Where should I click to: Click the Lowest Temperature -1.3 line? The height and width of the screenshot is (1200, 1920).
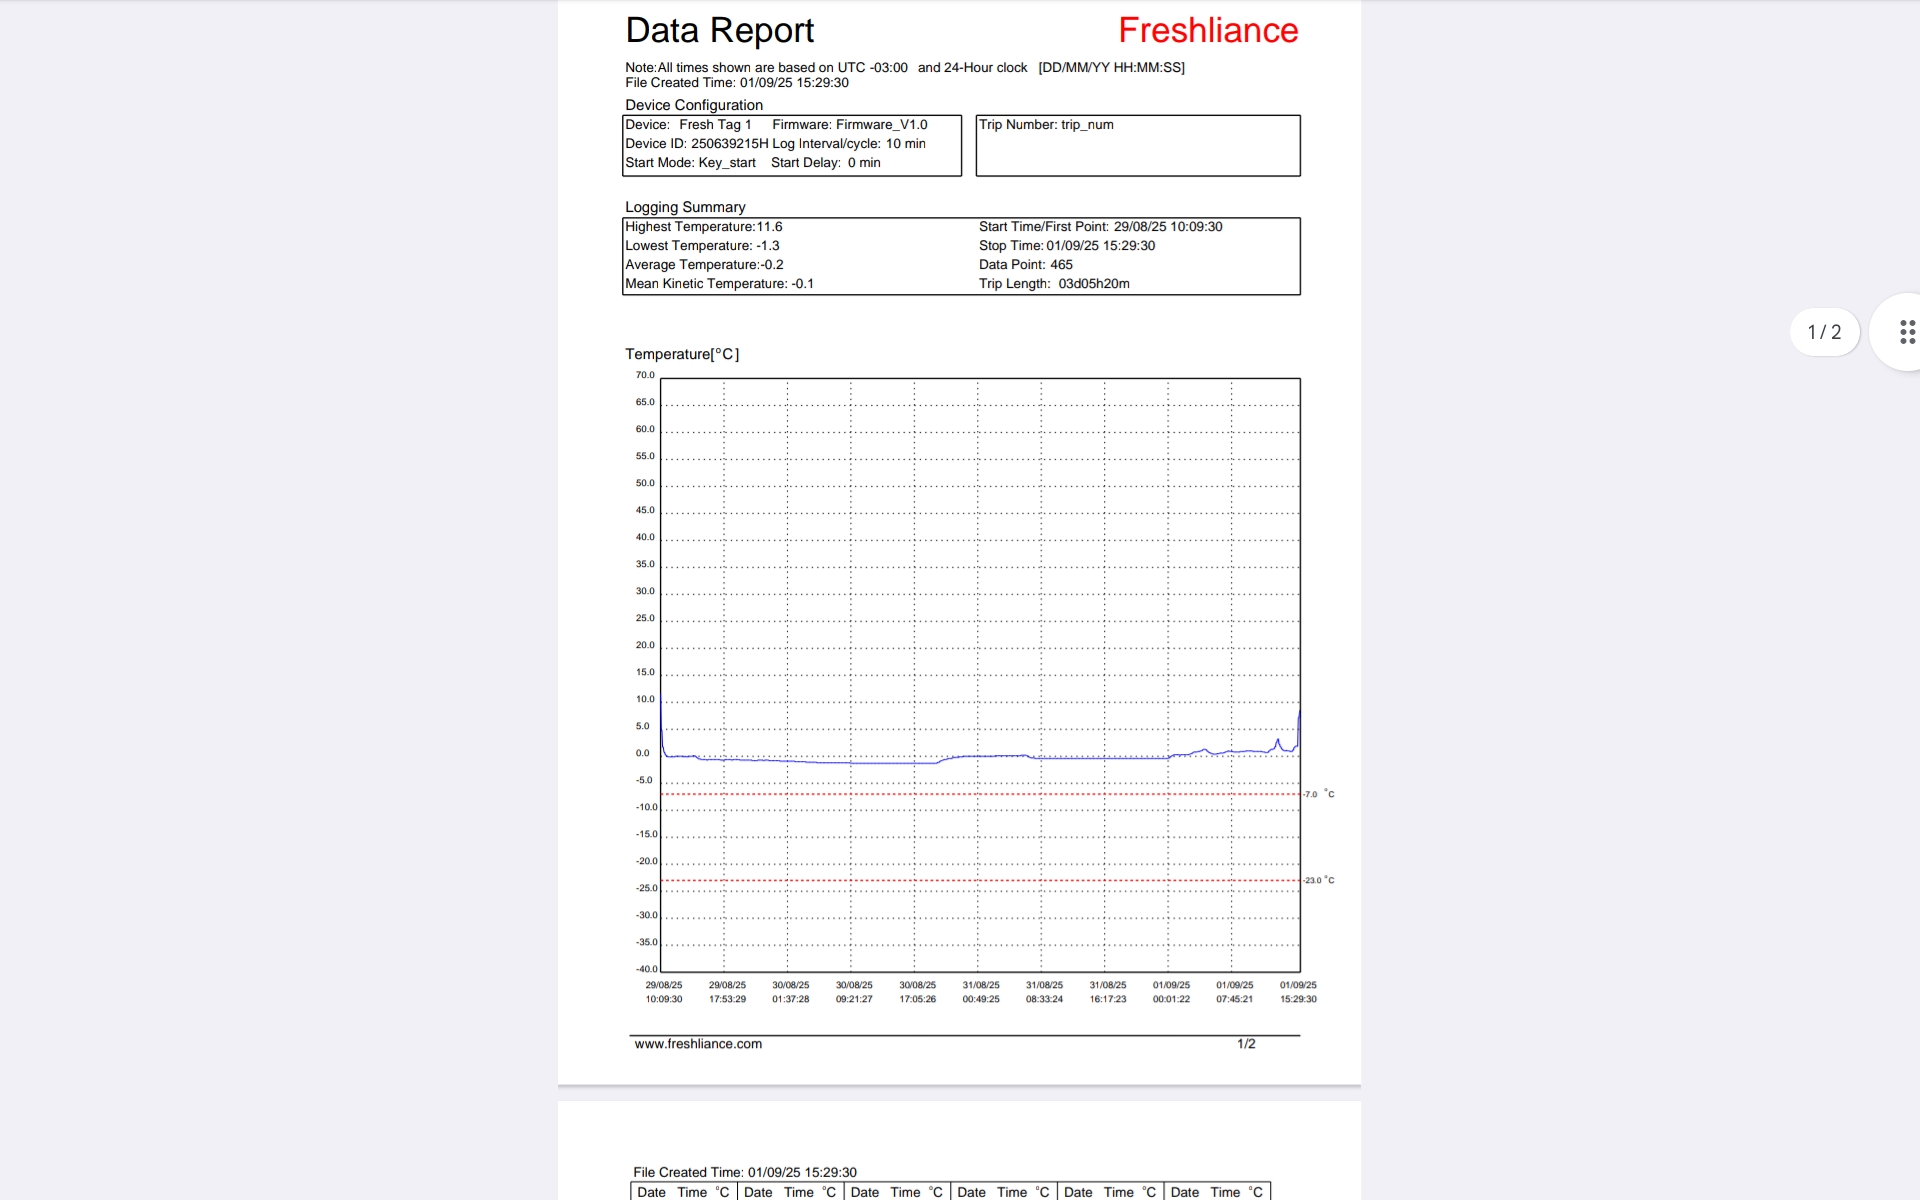(702, 246)
